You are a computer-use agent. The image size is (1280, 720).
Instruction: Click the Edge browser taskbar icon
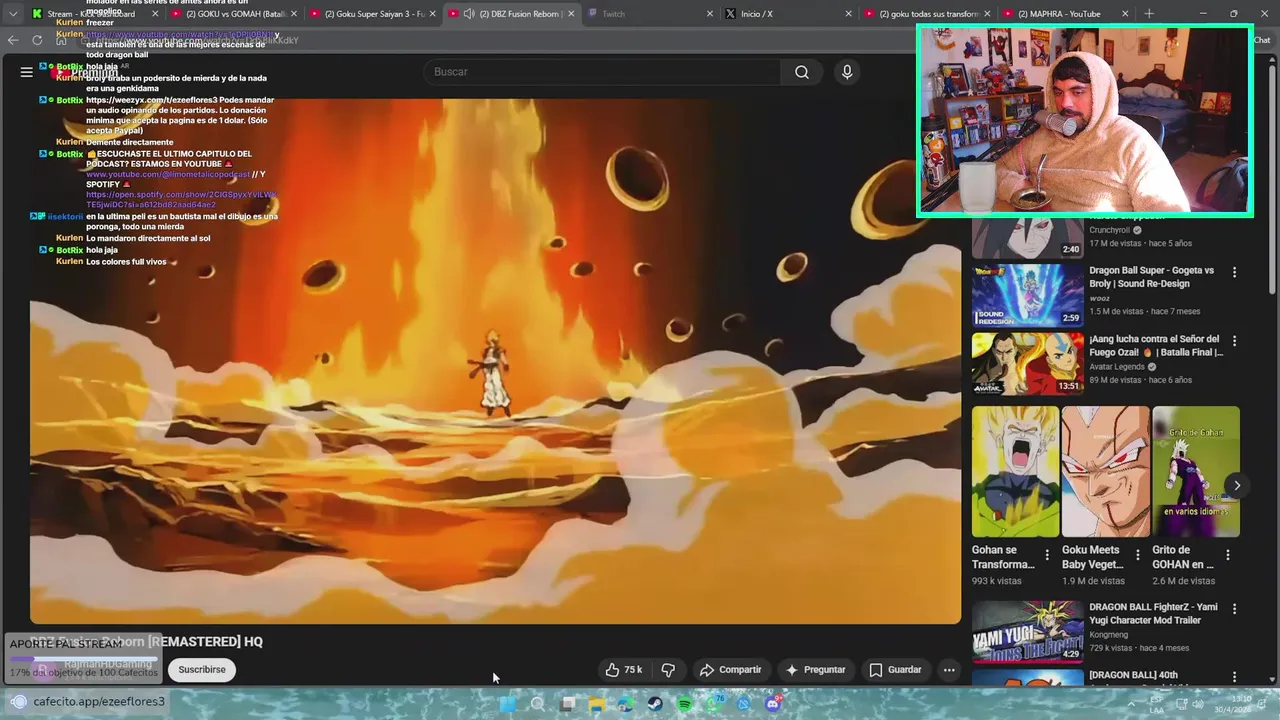[x=626, y=704]
